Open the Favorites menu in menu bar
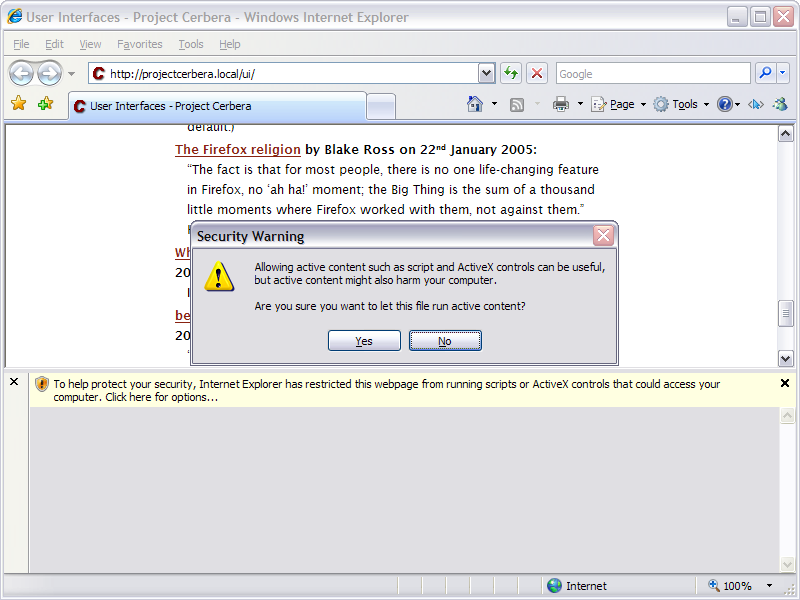Screen dimensions: 800x600 pos(139,44)
